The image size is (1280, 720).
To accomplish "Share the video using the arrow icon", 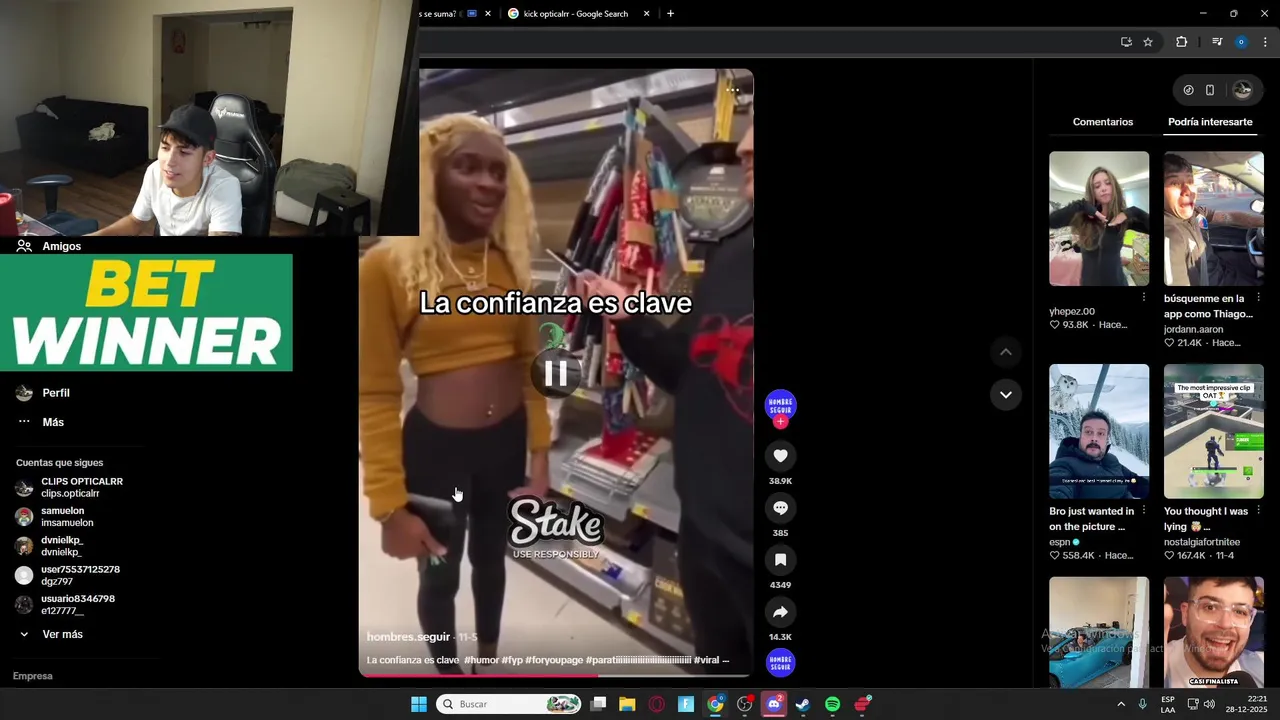I will (780, 612).
